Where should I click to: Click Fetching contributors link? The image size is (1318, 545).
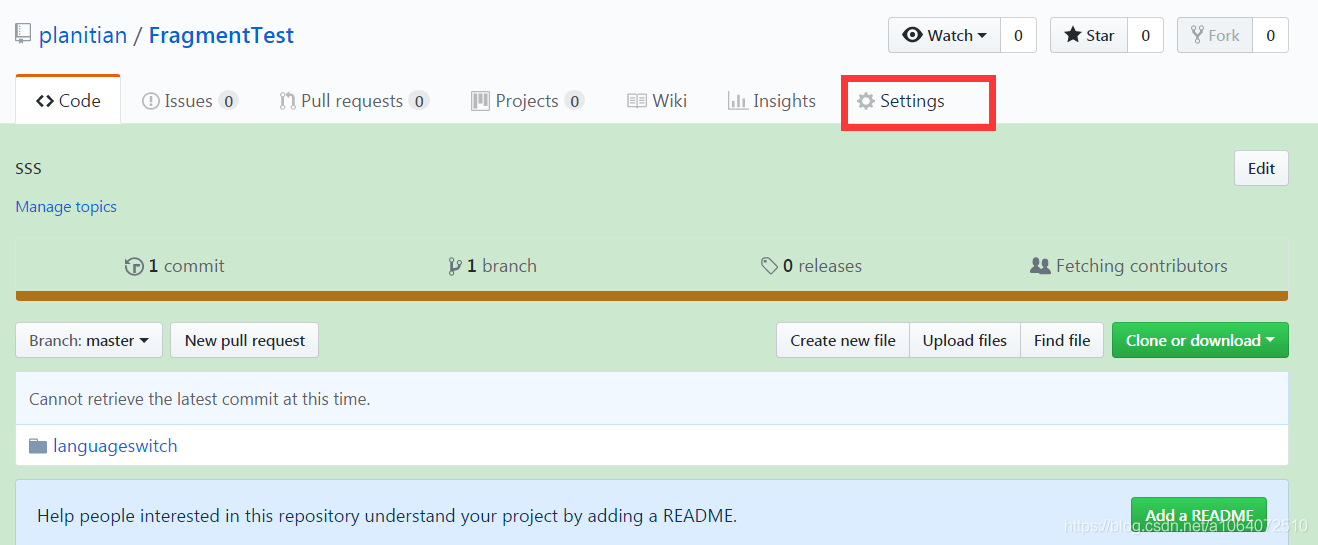tap(1129, 266)
